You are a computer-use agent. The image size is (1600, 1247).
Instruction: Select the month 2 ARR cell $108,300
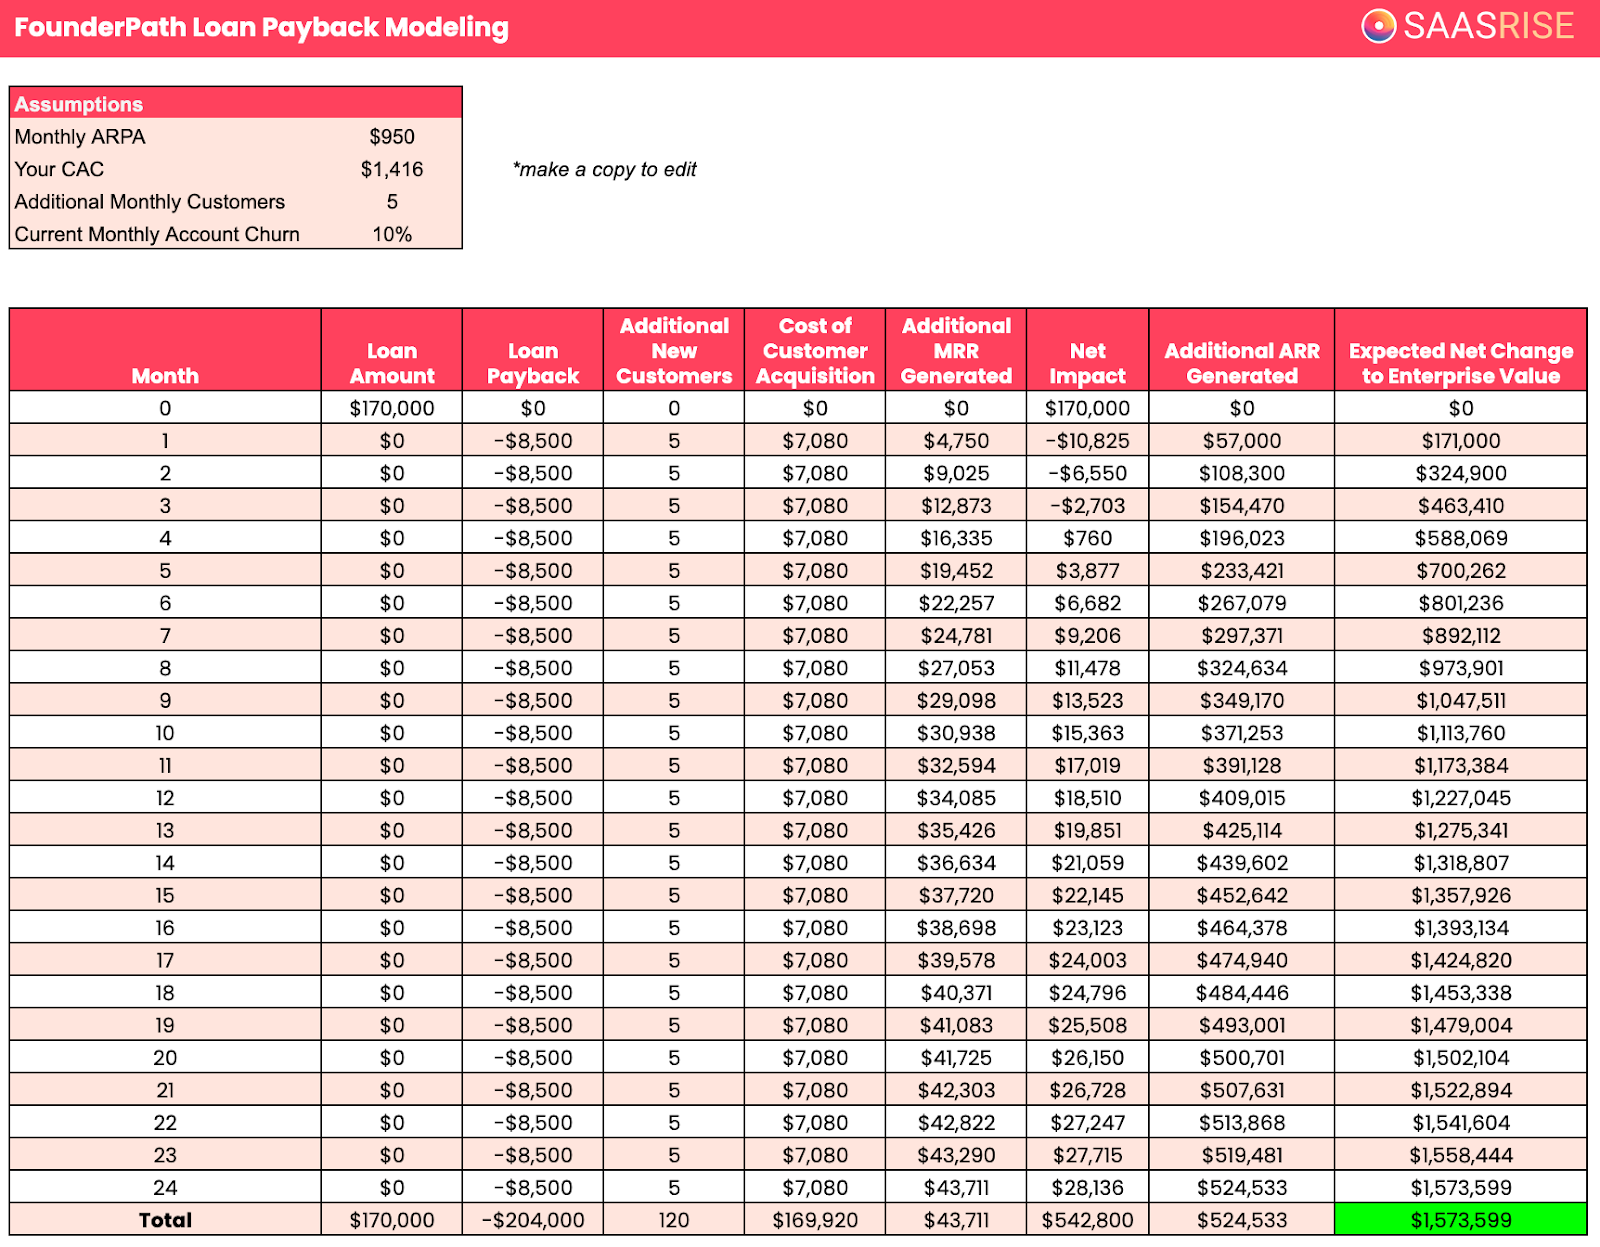(x=1242, y=473)
